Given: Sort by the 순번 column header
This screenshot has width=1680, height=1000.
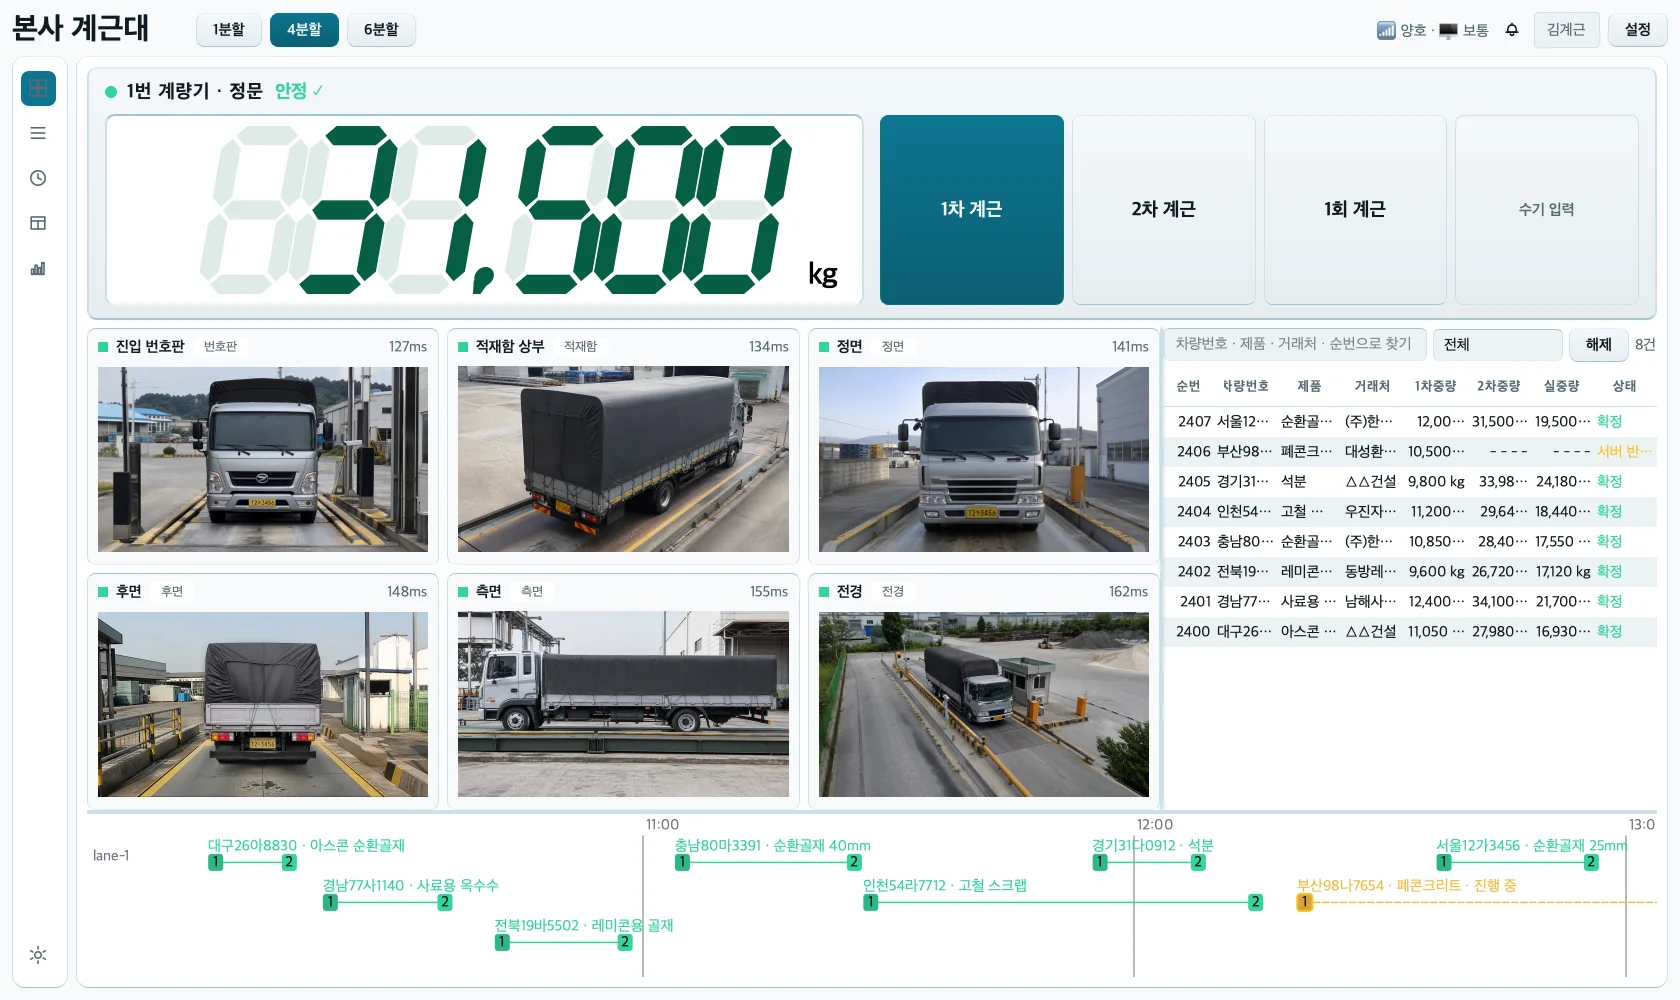Looking at the screenshot, I should tap(1188, 386).
